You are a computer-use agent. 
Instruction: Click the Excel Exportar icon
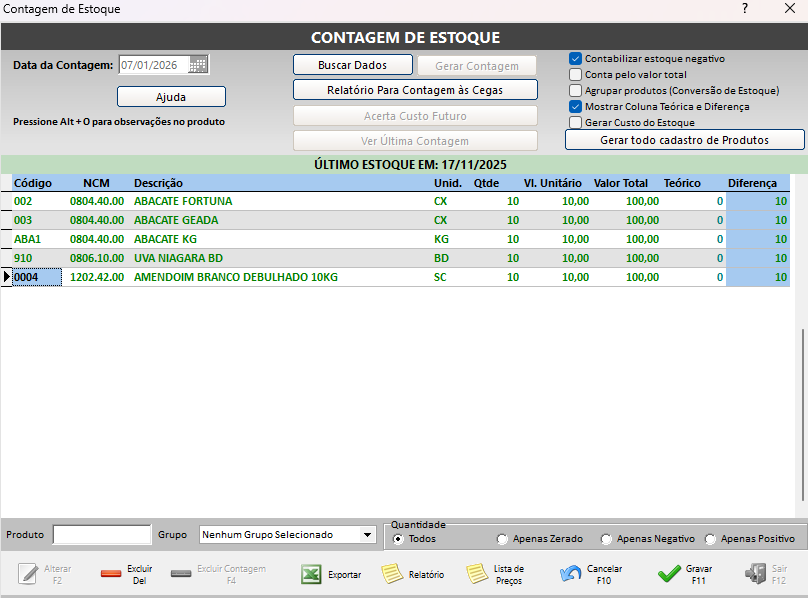click(311, 575)
